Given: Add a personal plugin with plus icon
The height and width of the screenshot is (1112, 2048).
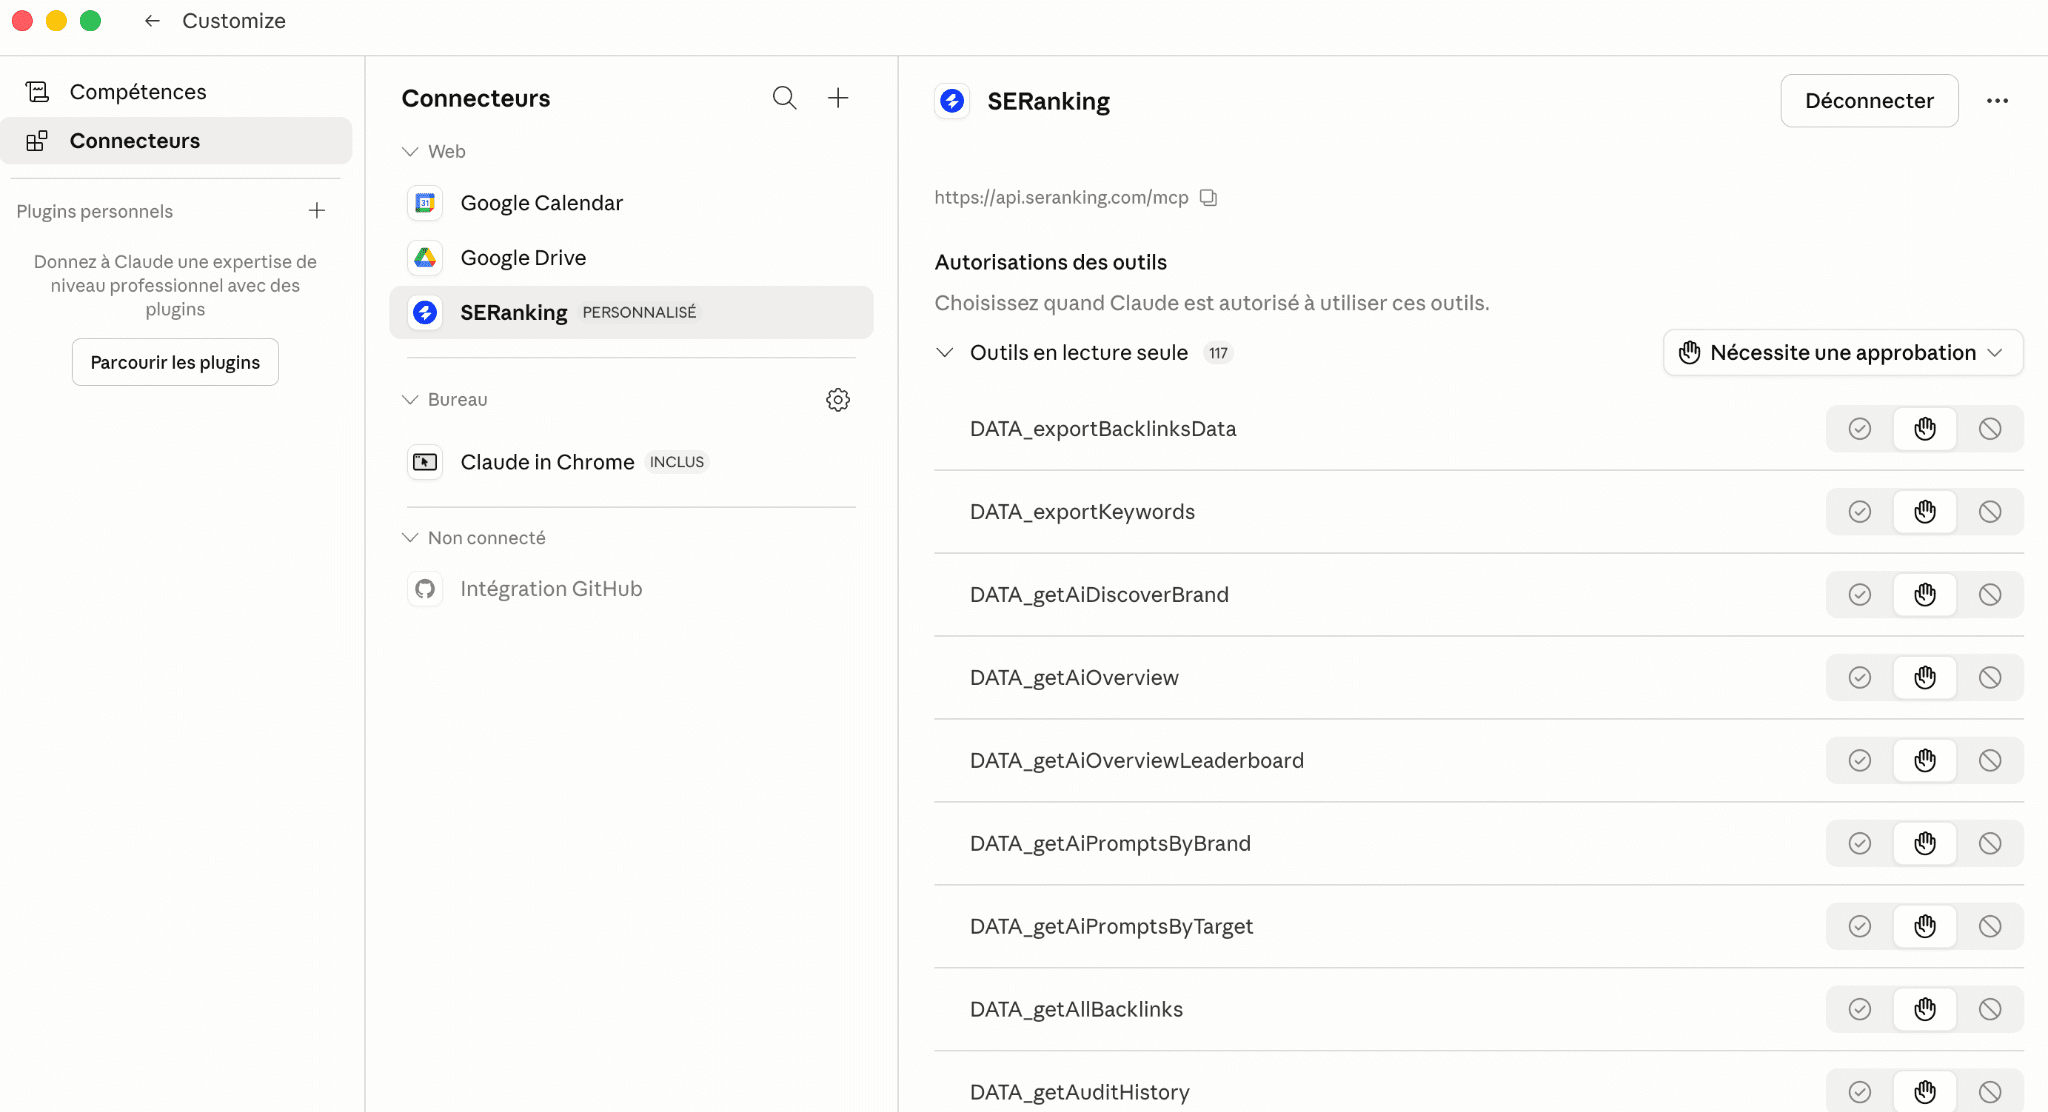Looking at the screenshot, I should (317, 211).
